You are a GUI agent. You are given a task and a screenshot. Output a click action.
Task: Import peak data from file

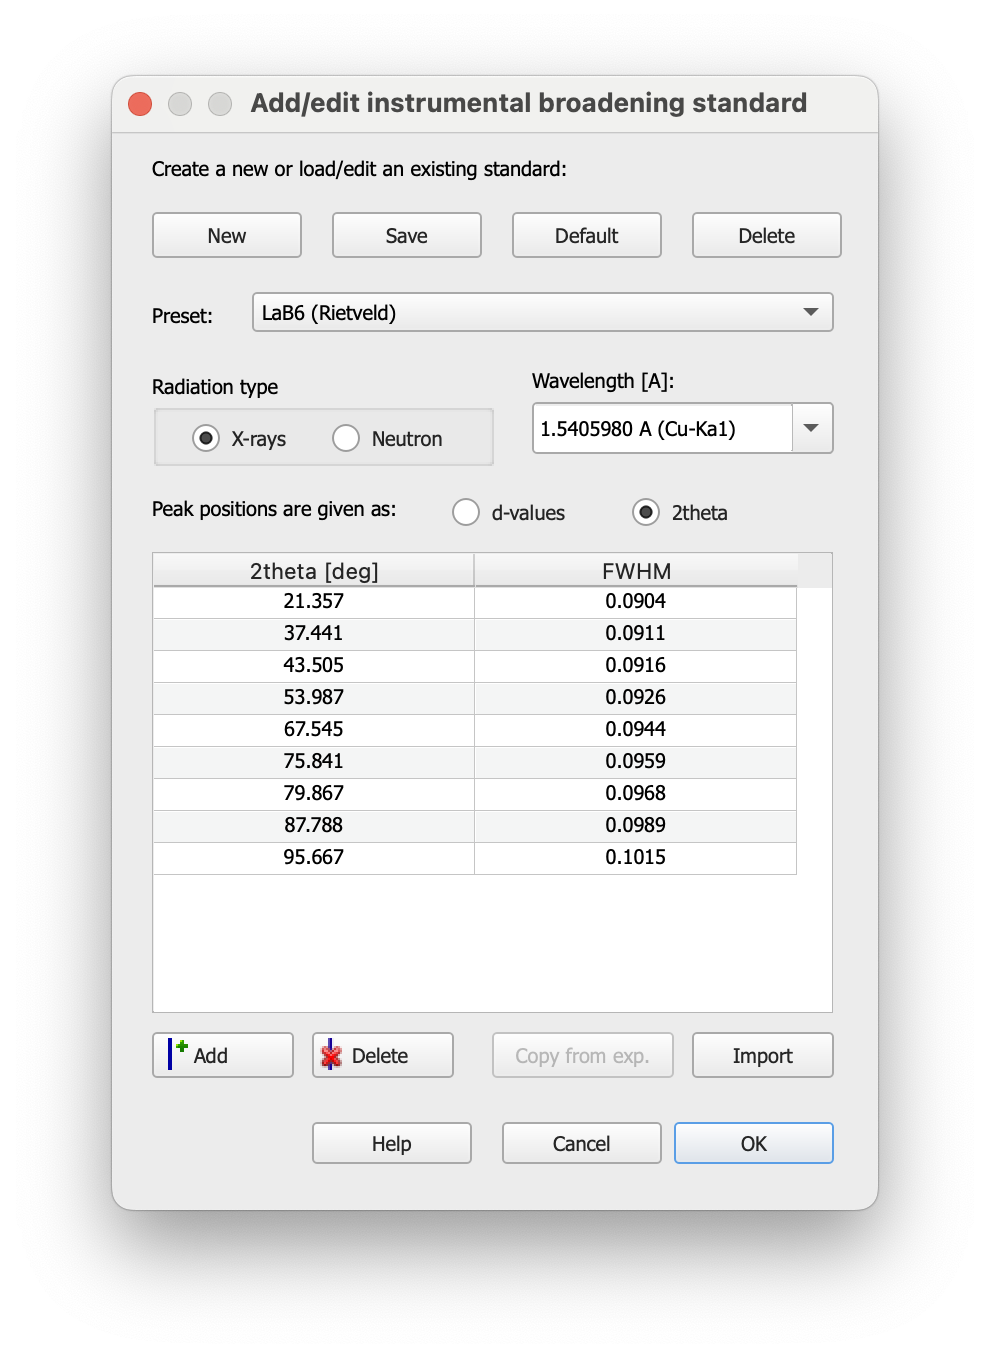point(762,1055)
